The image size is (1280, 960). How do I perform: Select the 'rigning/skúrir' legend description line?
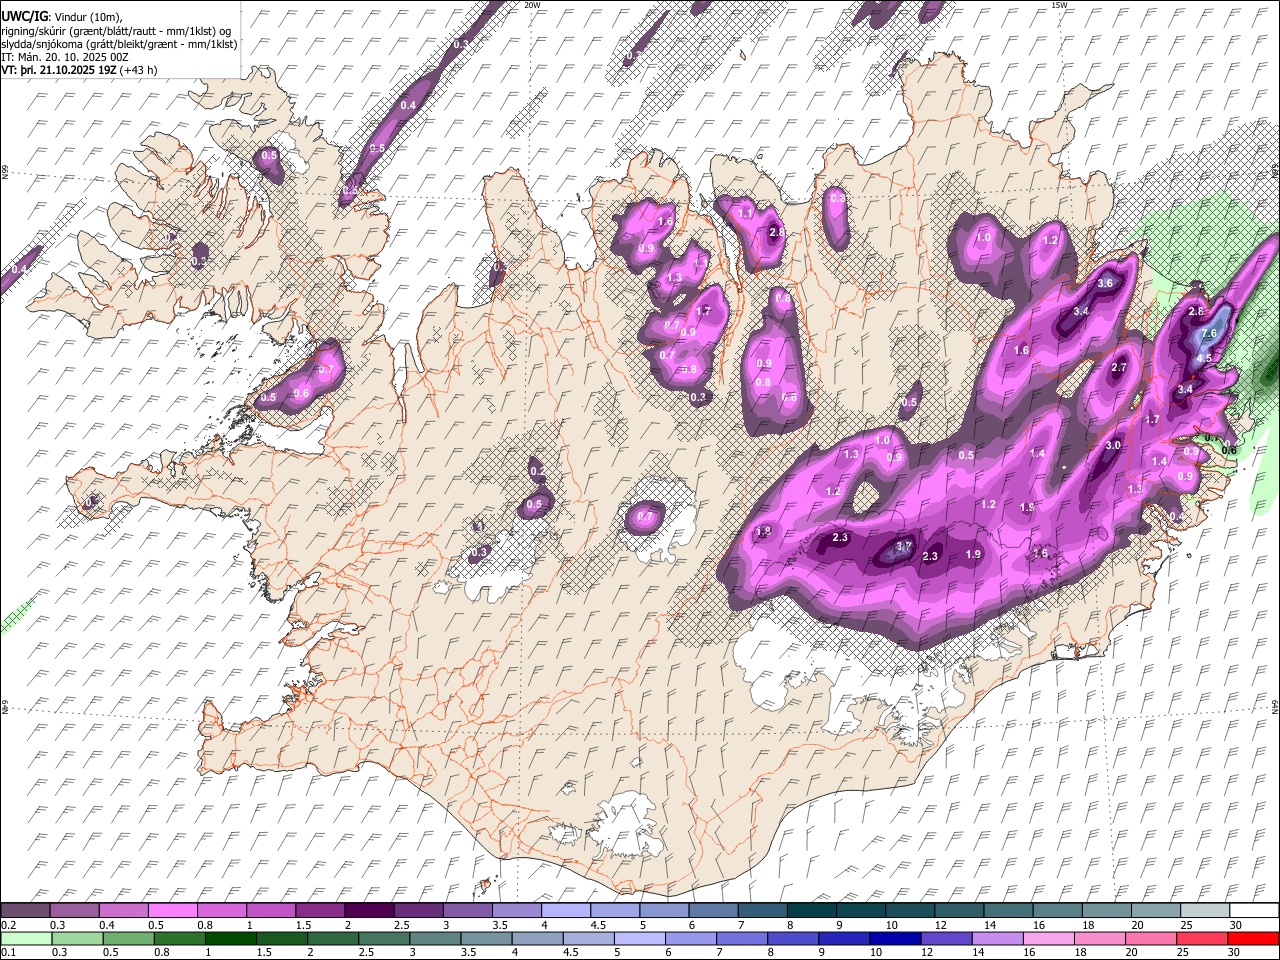pos(116,32)
